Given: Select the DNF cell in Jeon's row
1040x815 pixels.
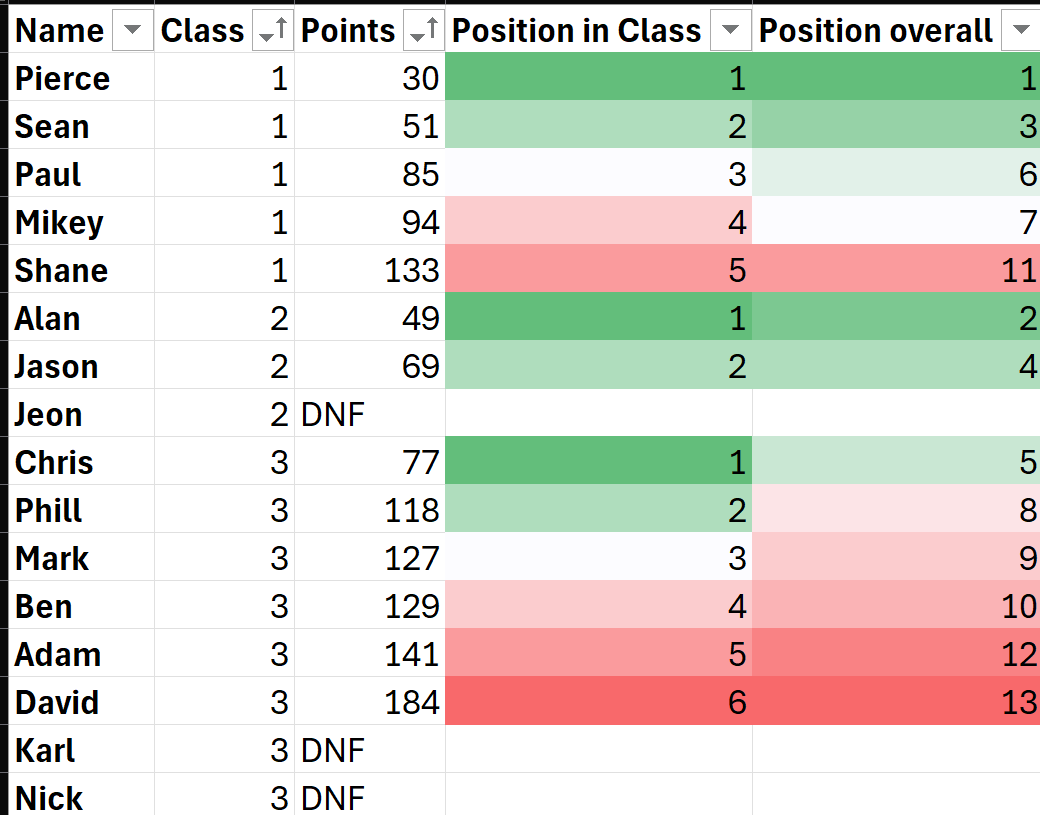Looking at the screenshot, I should click(369, 413).
